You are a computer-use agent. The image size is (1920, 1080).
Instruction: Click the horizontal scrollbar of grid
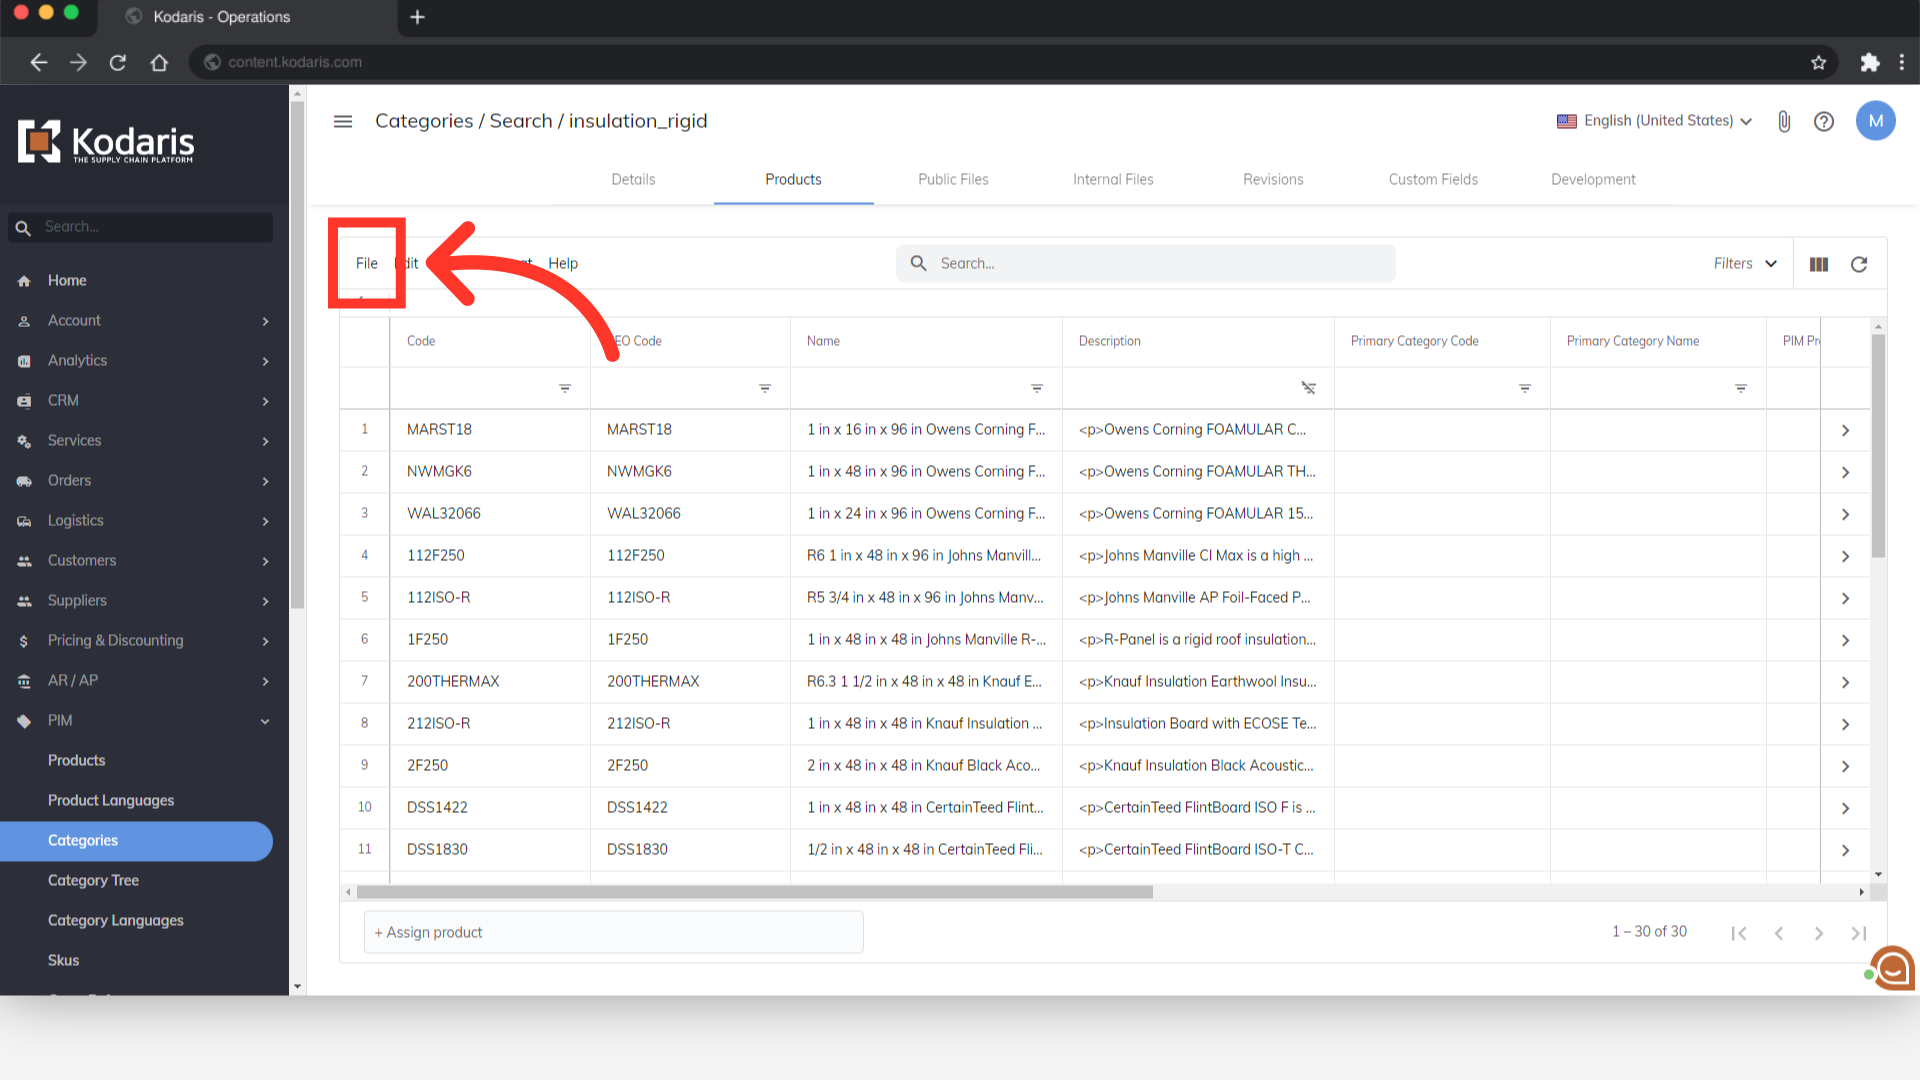tap(754, 892)
